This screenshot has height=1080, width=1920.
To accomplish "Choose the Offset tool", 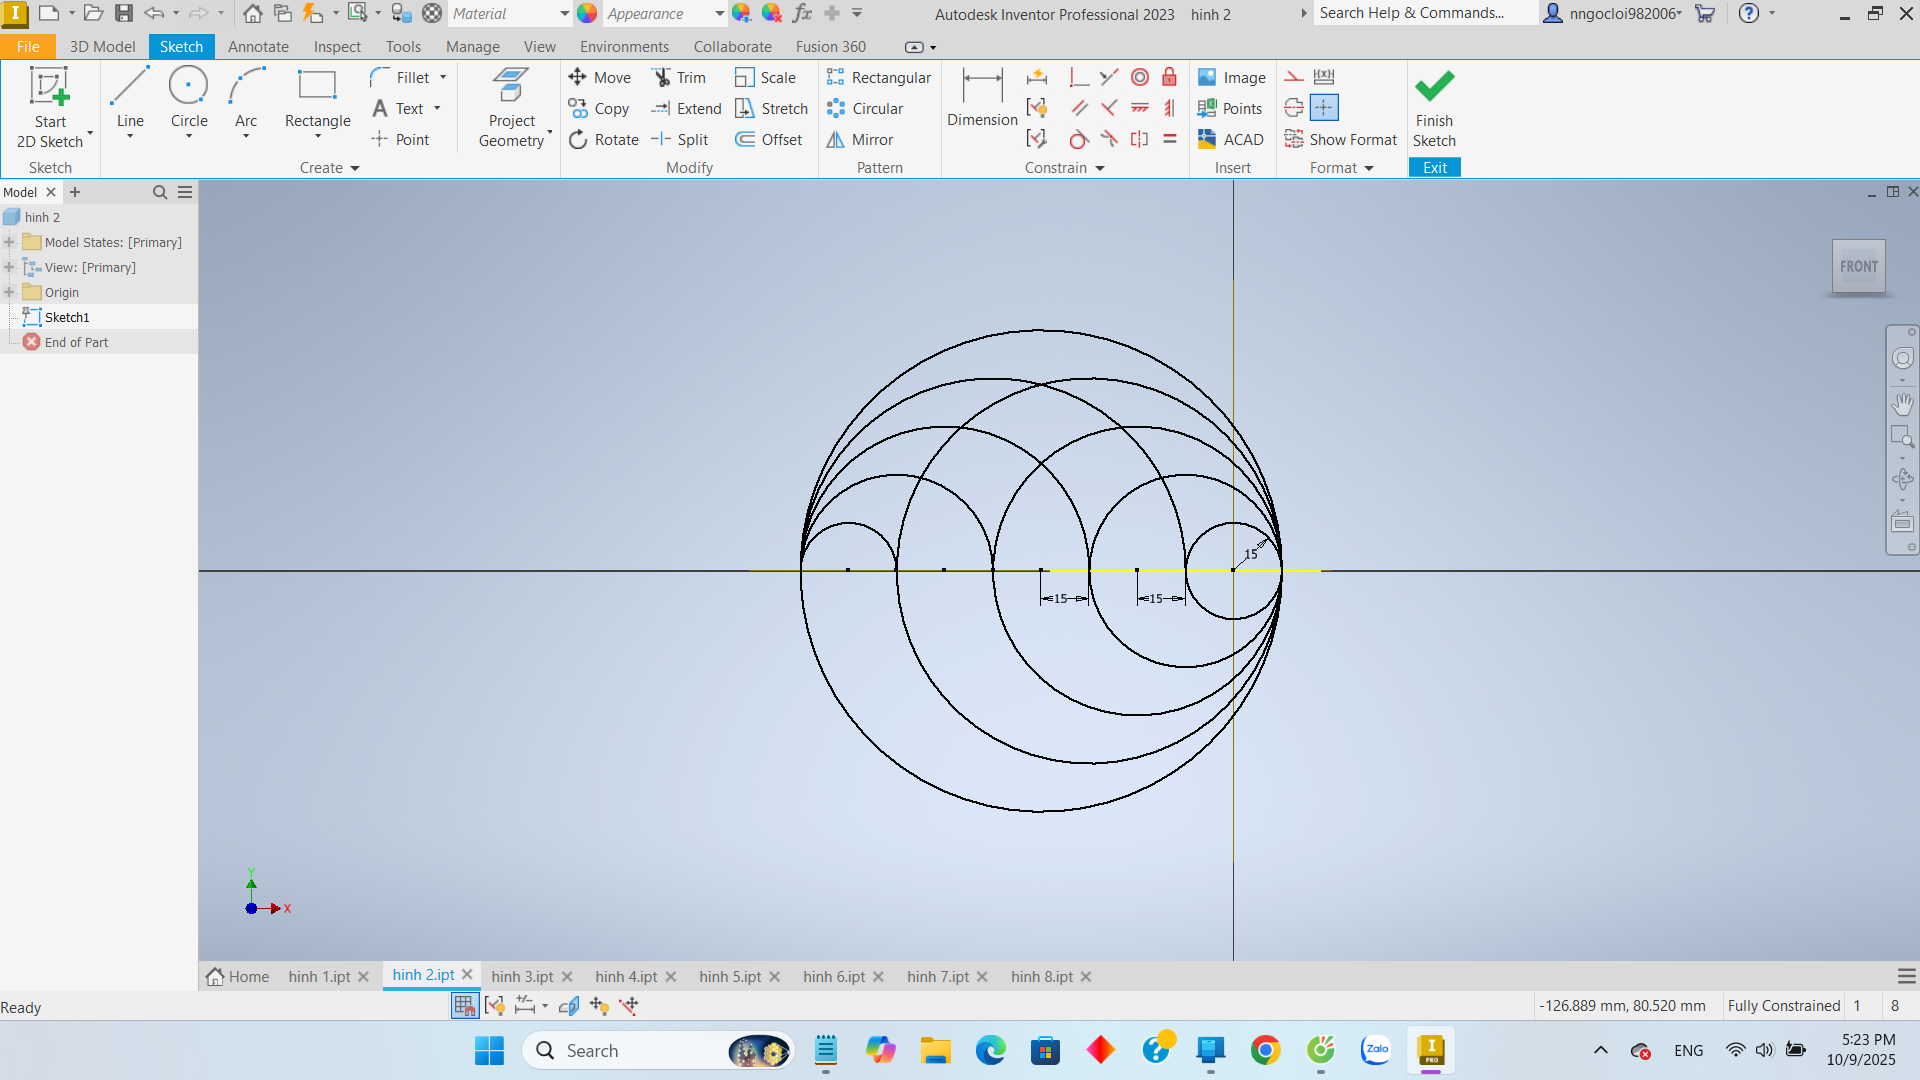I will (x=769, y=139).
